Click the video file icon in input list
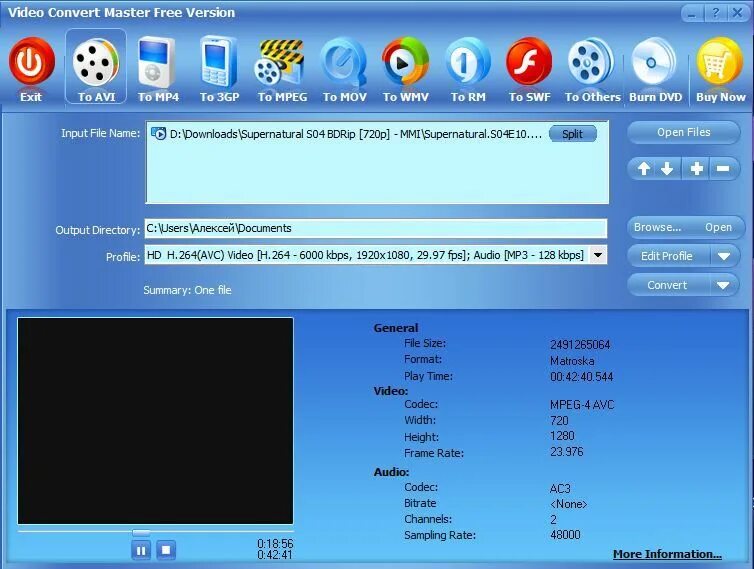Image resolution: width=754 pixels, height=569 pixels. click(x=158, y=134)
